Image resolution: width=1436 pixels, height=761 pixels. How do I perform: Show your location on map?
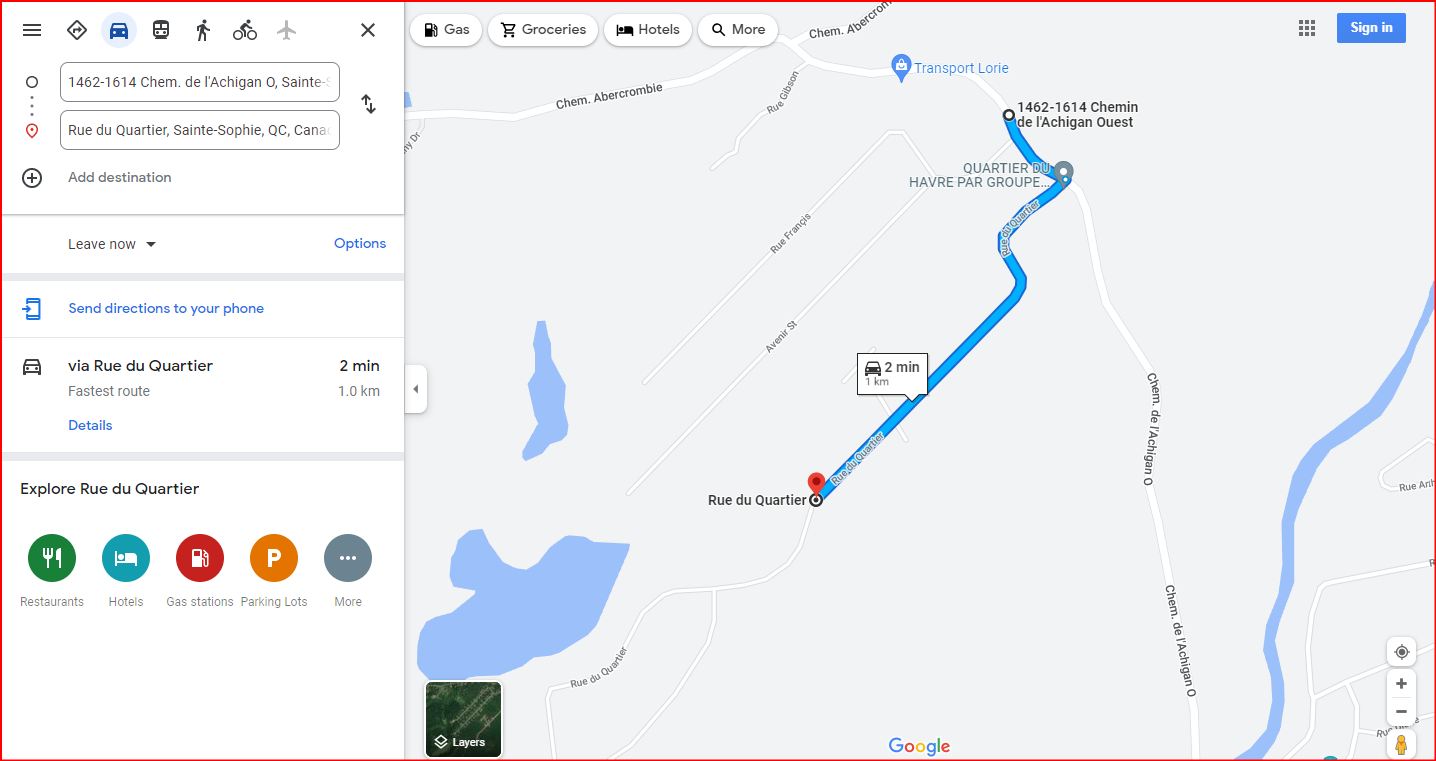point(1401,652)
